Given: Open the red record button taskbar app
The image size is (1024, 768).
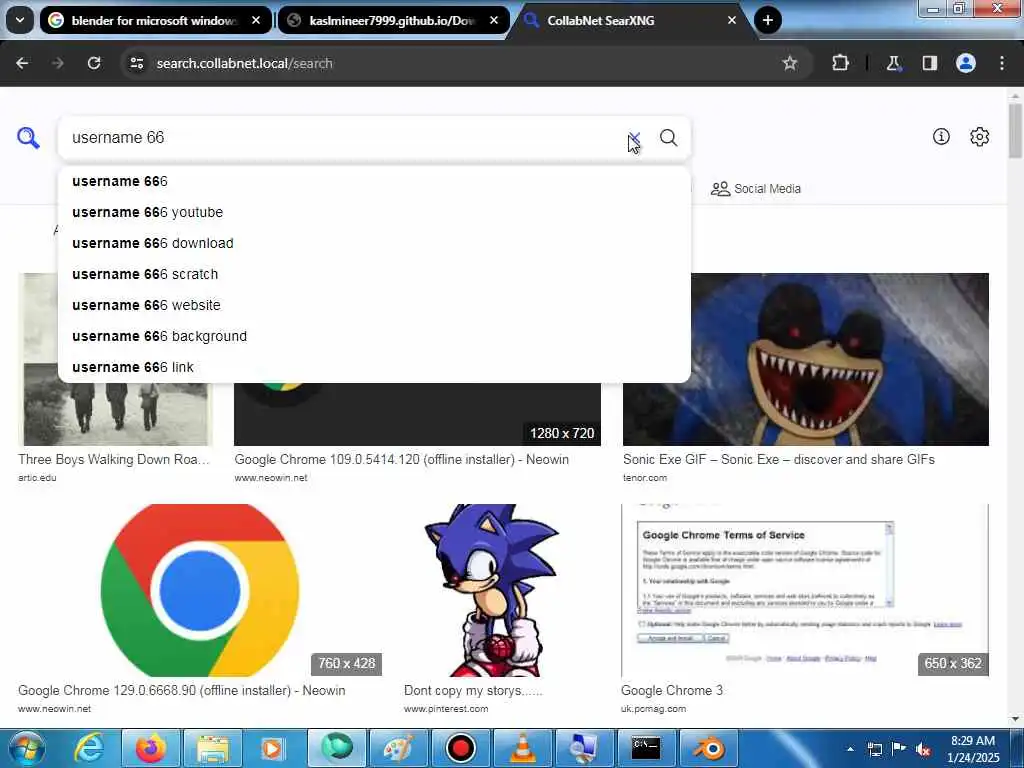Looking at the screenshot, I should [x=460, y=748].
